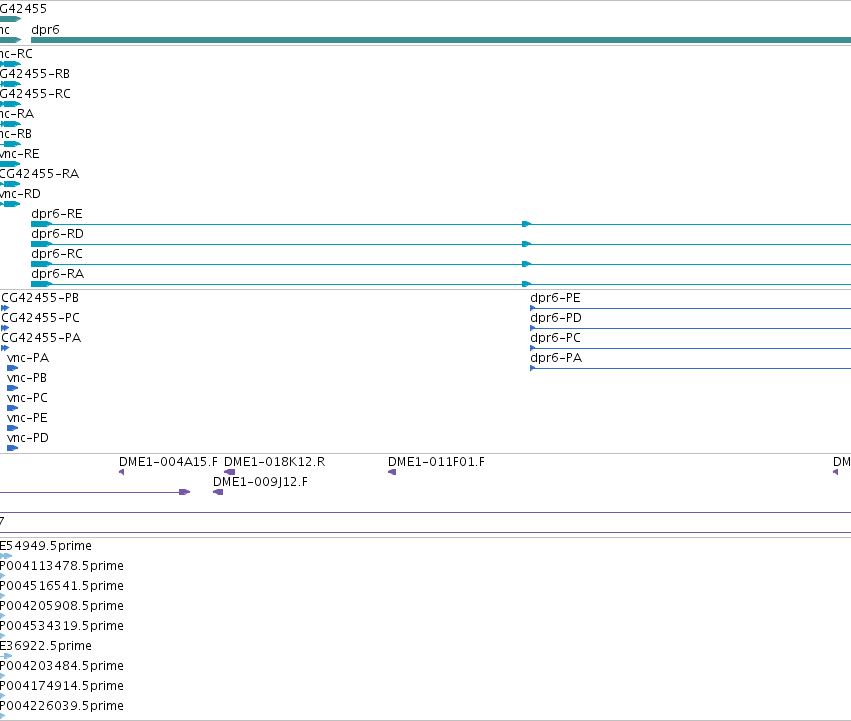Select feature label DME1-011F01.F

436,462
